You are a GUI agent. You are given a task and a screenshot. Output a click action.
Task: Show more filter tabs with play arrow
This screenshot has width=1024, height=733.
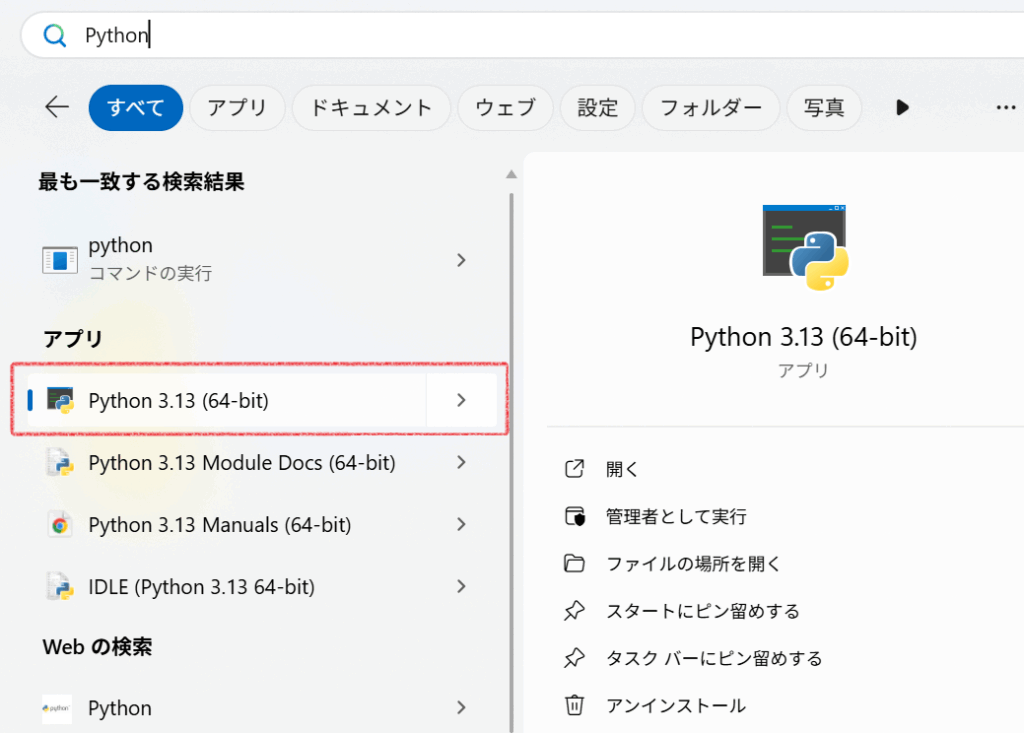(x=902, y=108)
